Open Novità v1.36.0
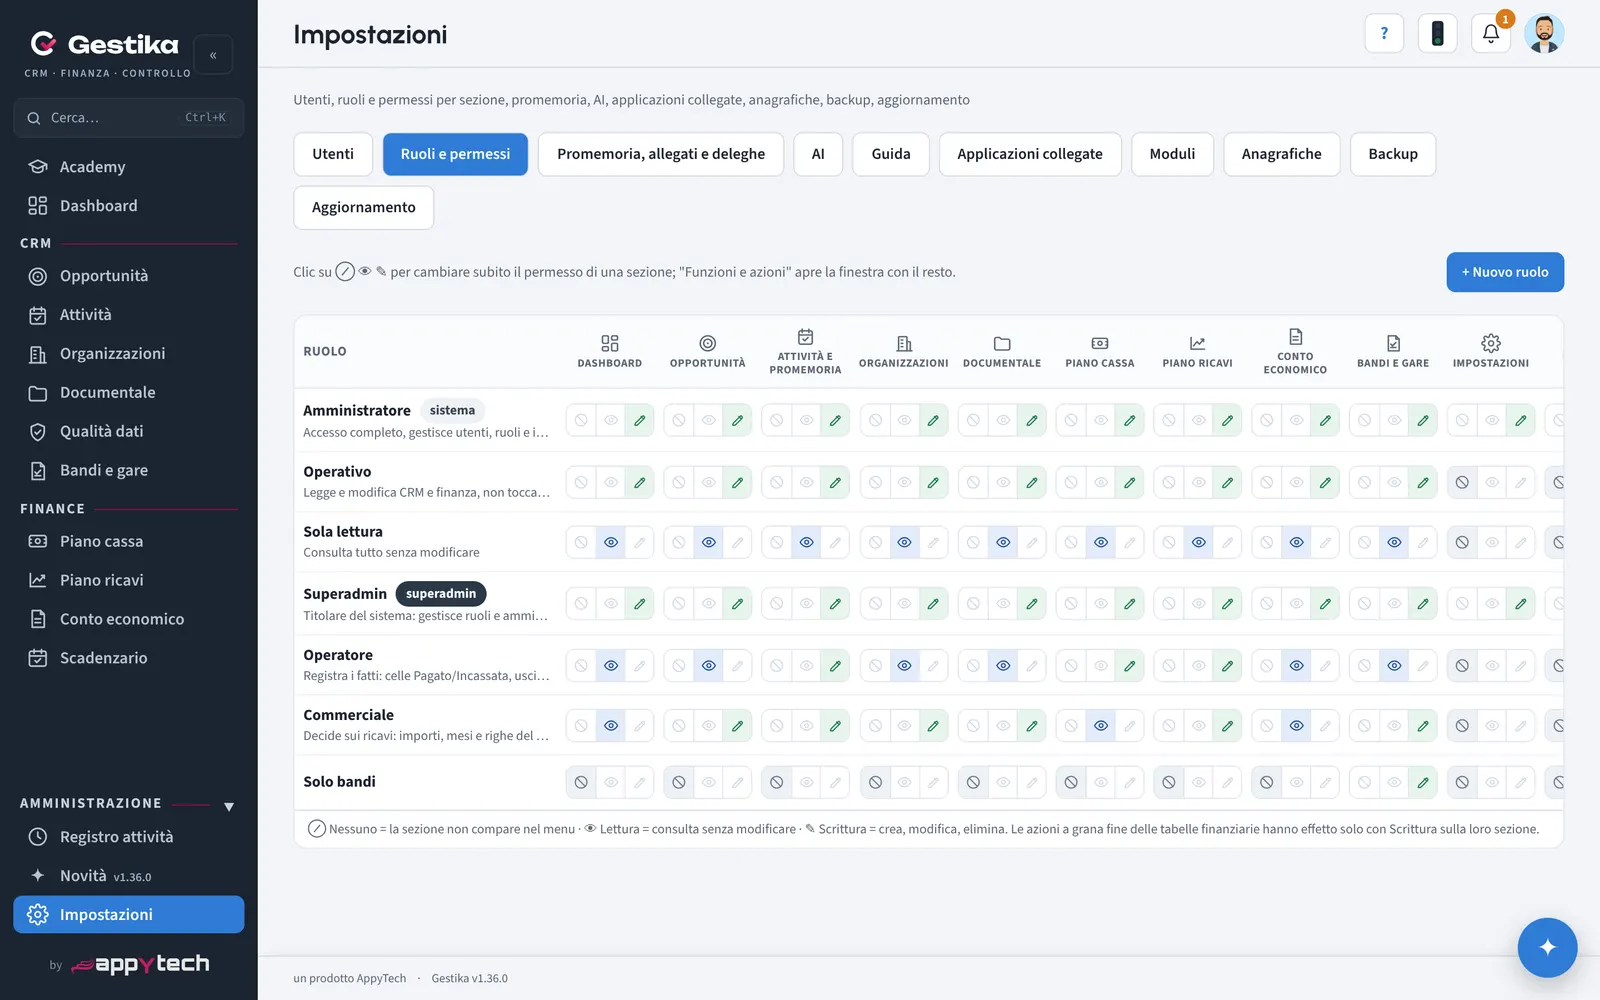1600x1000 pixels. pyautogui.click(x=129, y=876)
